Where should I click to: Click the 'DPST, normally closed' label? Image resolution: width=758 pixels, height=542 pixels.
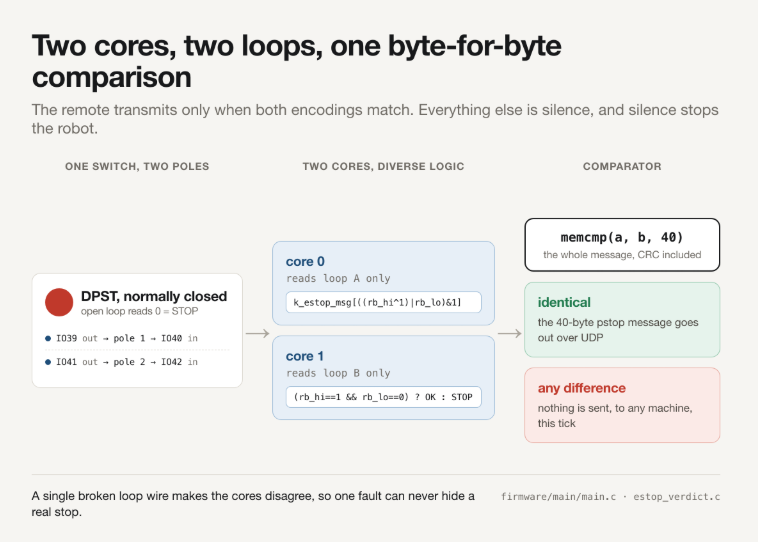154,296
